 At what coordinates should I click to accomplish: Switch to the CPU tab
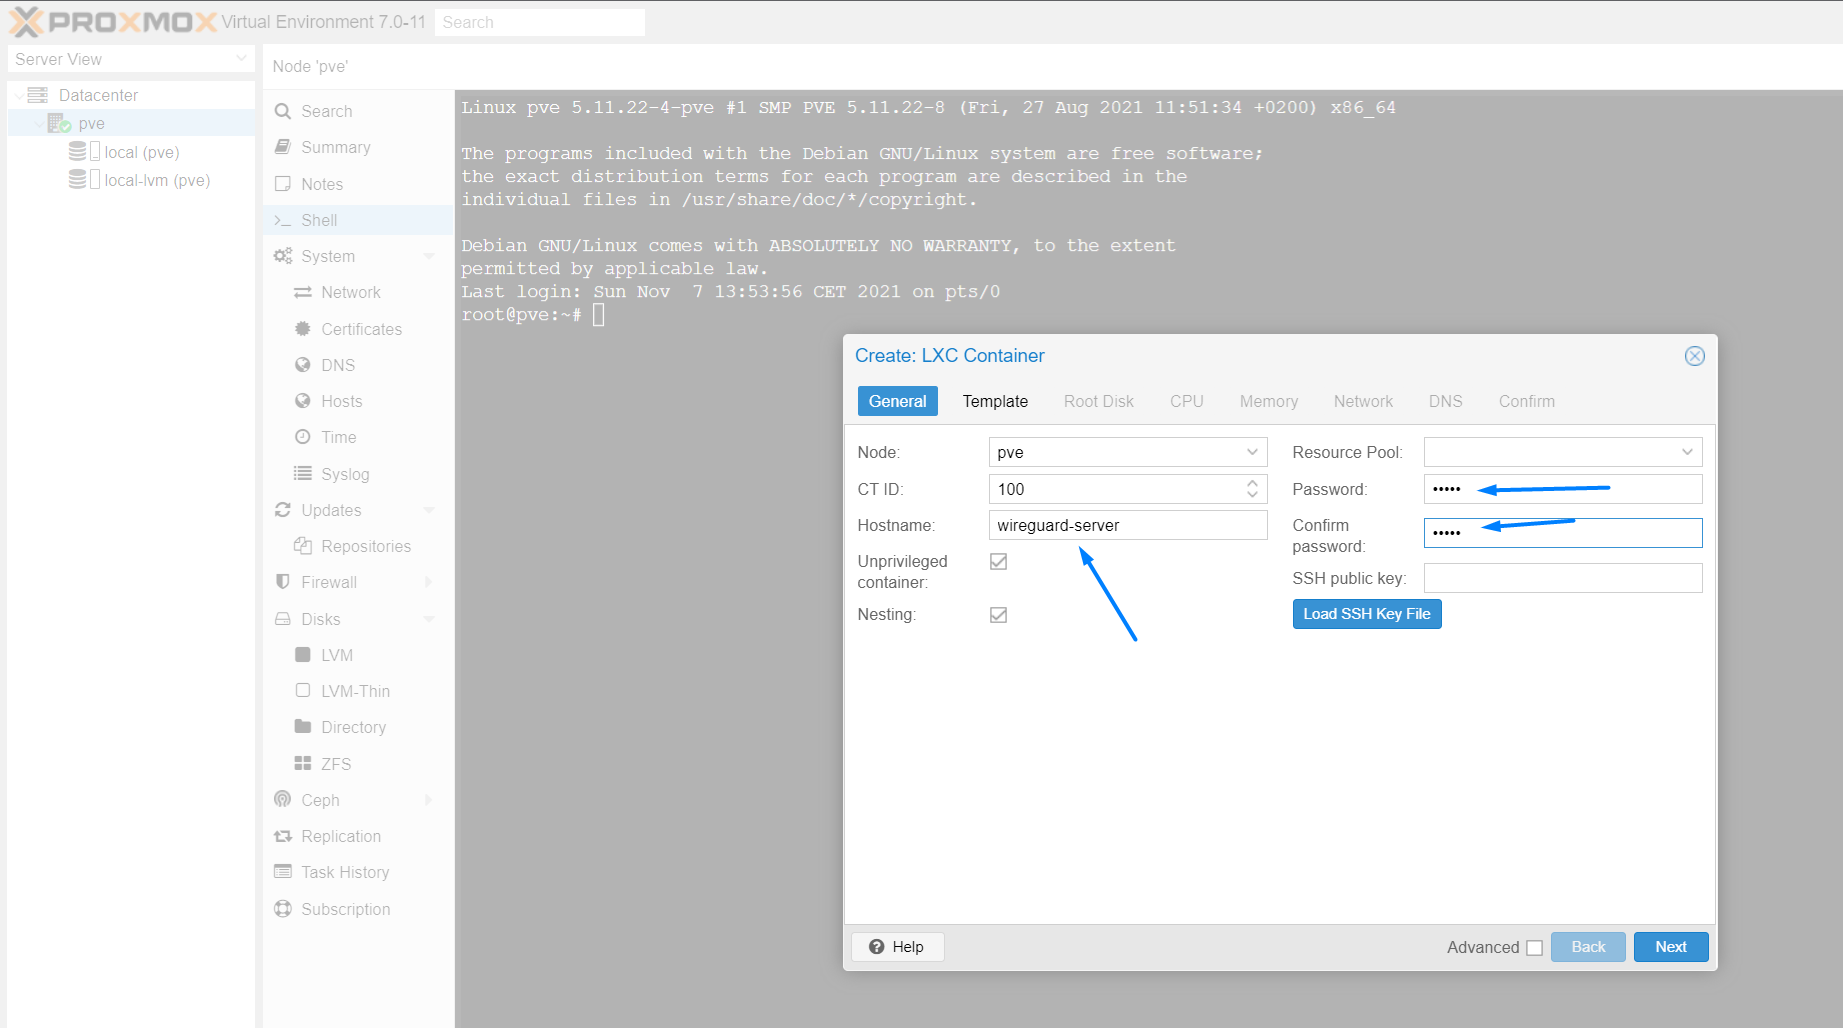tap(1186, 401)
